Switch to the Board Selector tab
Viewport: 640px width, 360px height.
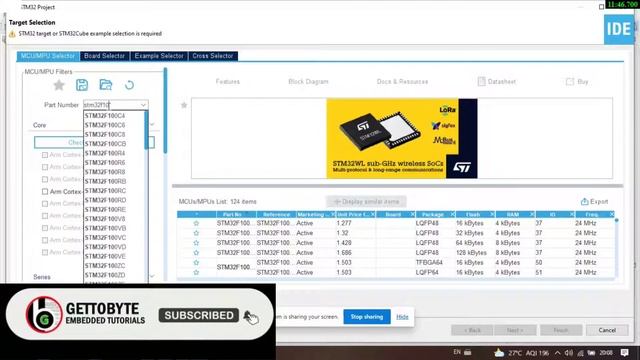coord(104,56)
